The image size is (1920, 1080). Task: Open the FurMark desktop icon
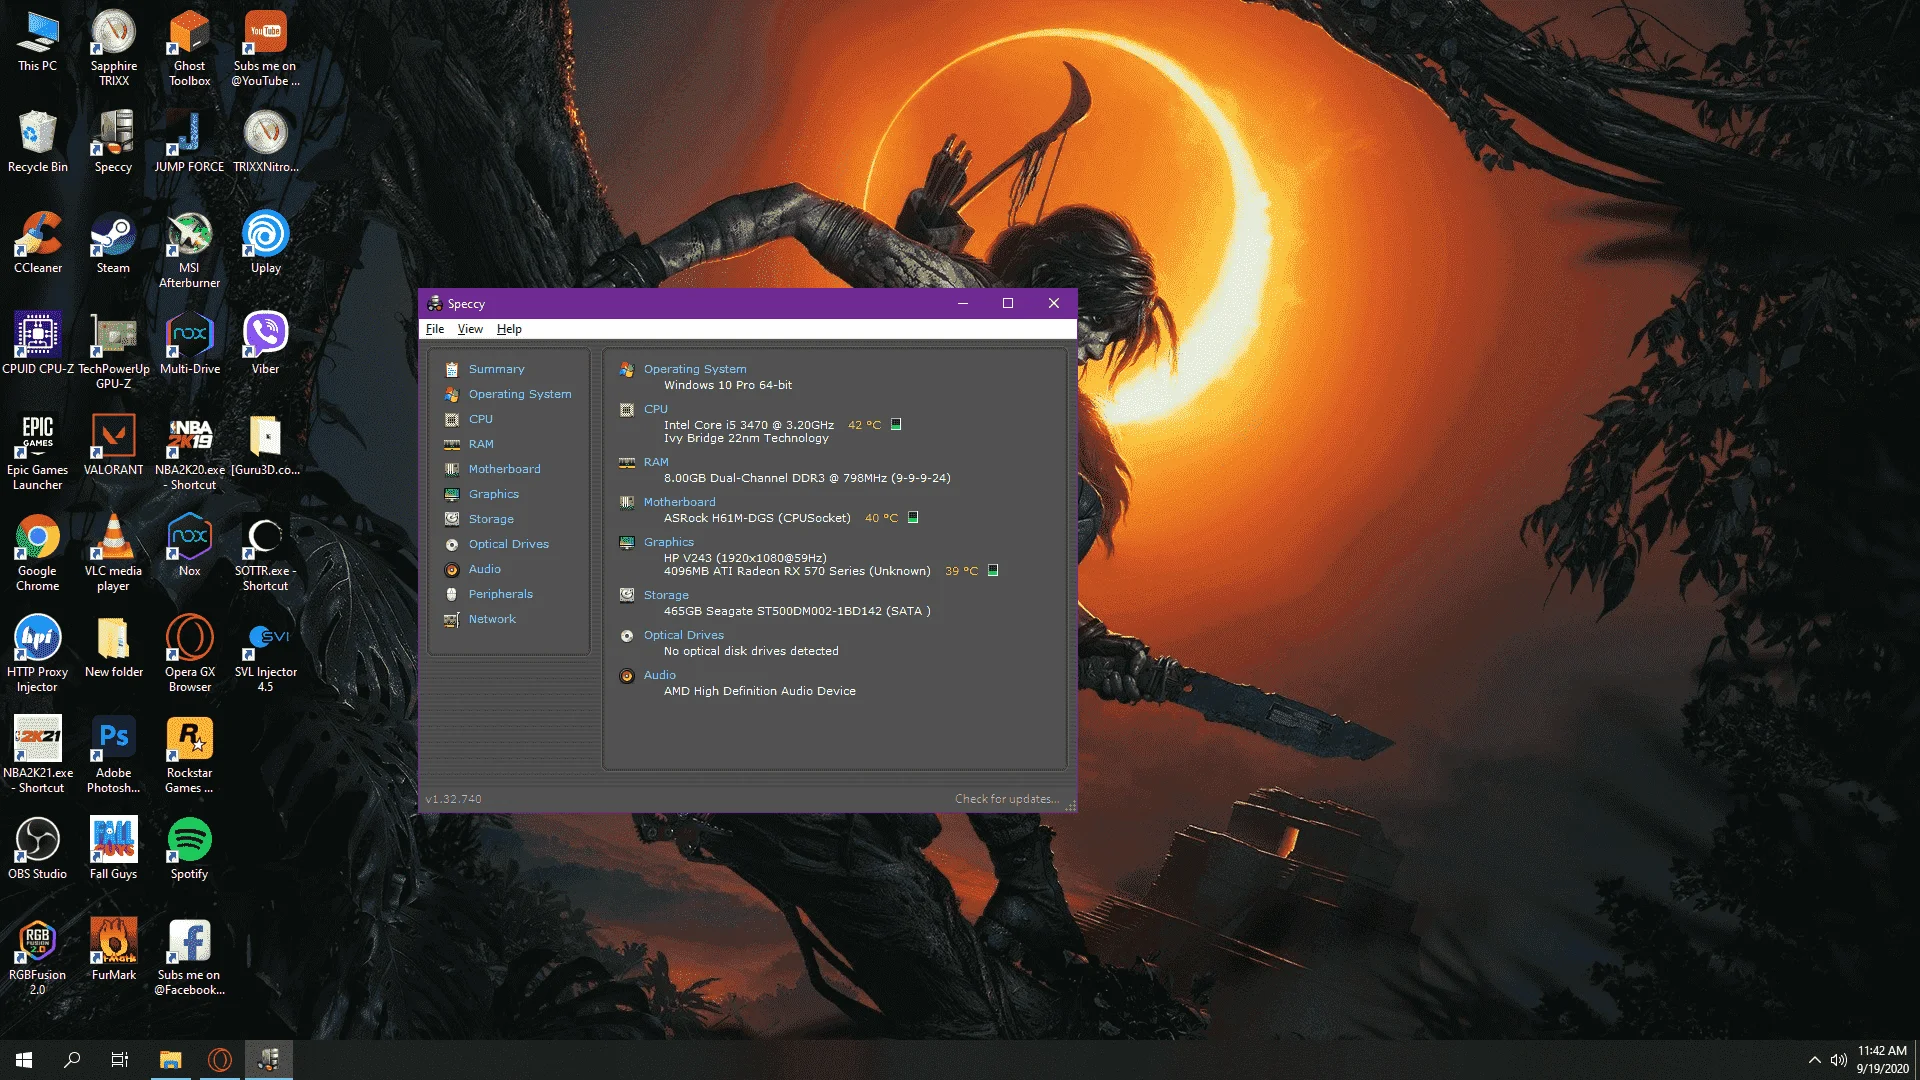click(x=113, y=949)
